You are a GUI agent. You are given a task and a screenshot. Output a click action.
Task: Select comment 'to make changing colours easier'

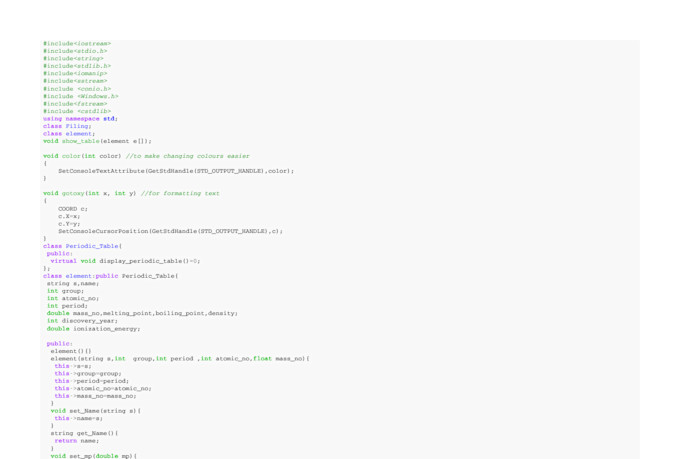click(188, 156)
